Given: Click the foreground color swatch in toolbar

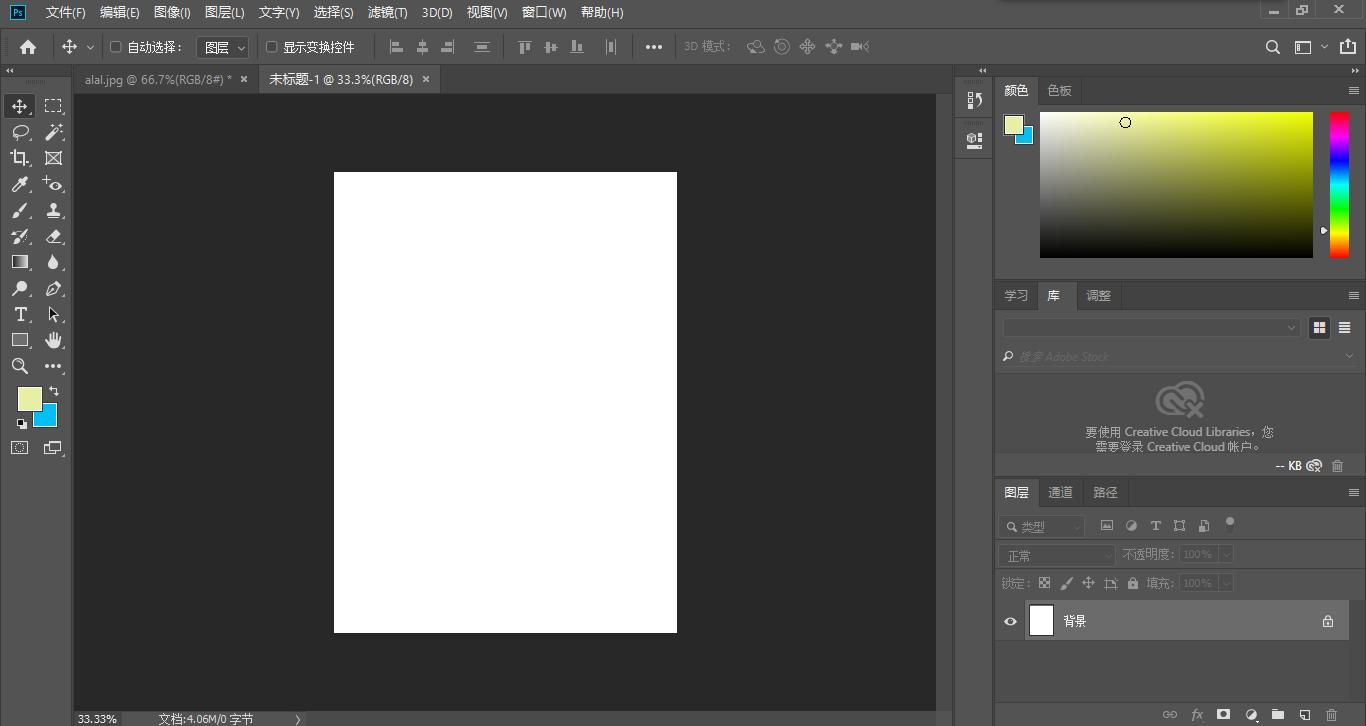Looking at the screenshot, I should [x=28, y=398].
